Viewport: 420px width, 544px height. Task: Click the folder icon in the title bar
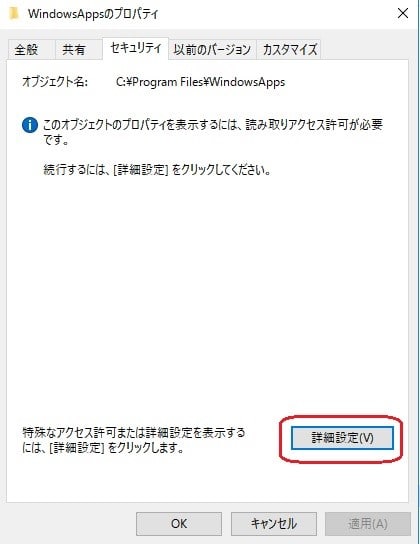tap(14, 14)
